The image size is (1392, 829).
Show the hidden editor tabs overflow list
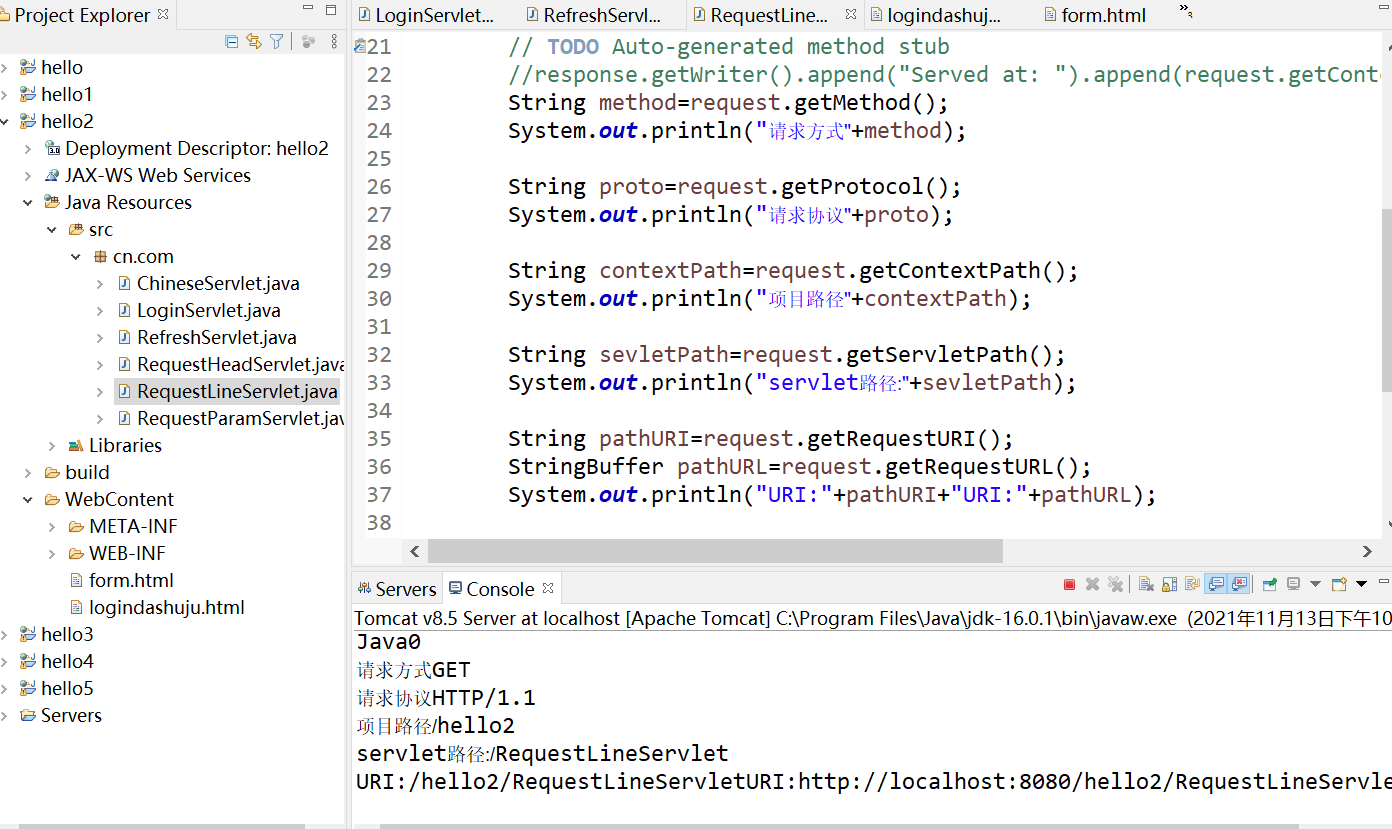[1186, 11]
